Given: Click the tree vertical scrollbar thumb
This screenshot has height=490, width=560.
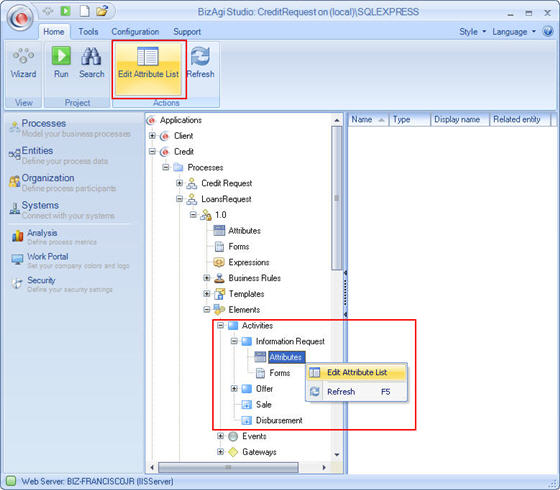Looking at the screenshot, I should pyautogui.click(x=336, y=198).
